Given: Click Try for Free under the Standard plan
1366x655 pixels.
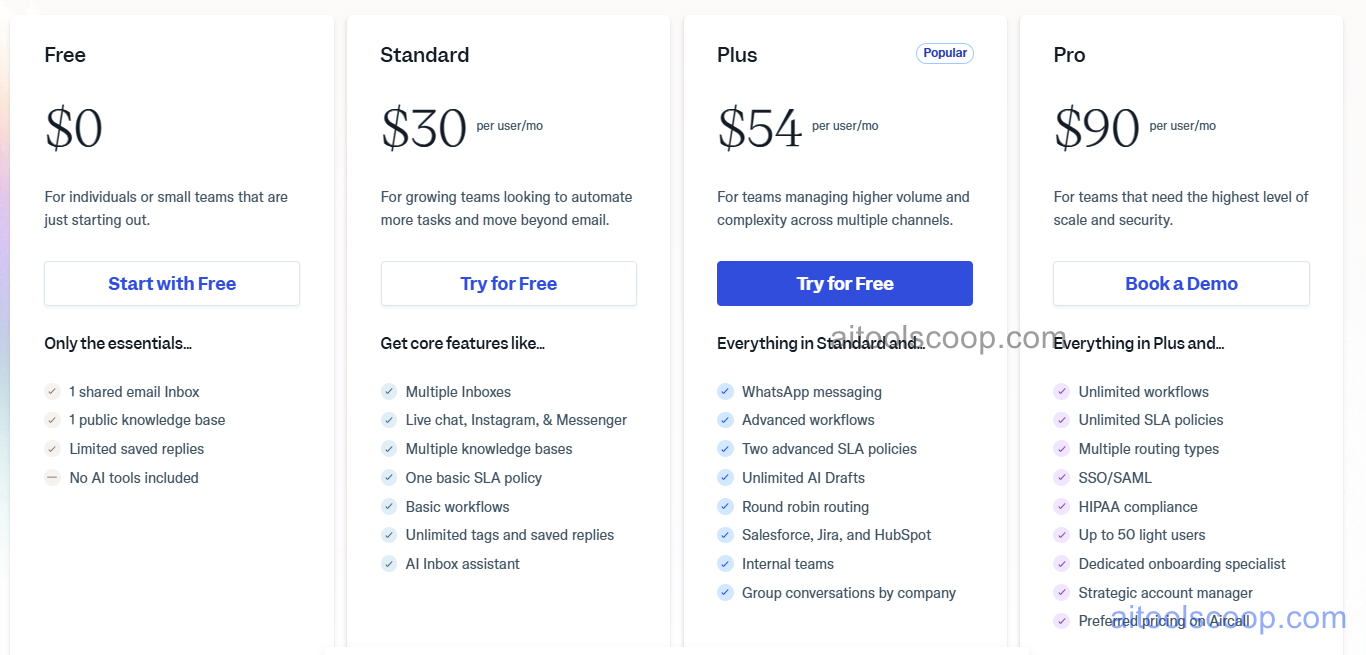Looking at the screenshot, I should click(x=508, y=283).
